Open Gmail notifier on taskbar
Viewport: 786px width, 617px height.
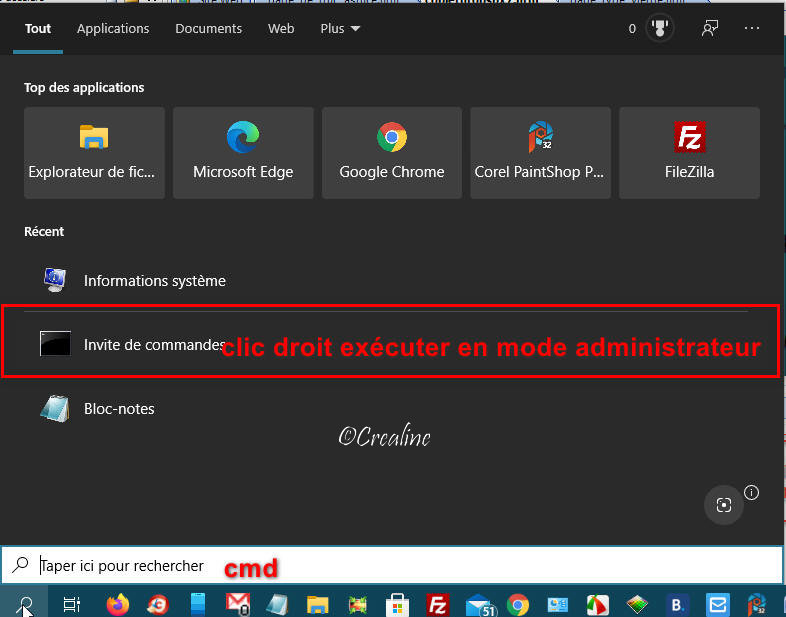coord(238,604)
